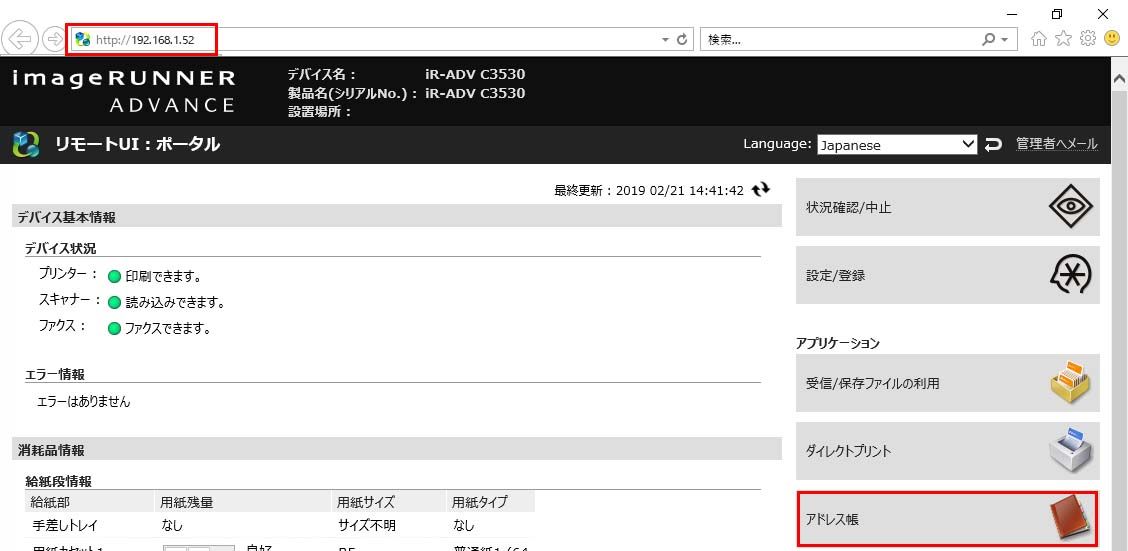Open browser tools gear icon
Image resolution: width=1128 pixels, height=551 pixels.
tap(1088, 39)
